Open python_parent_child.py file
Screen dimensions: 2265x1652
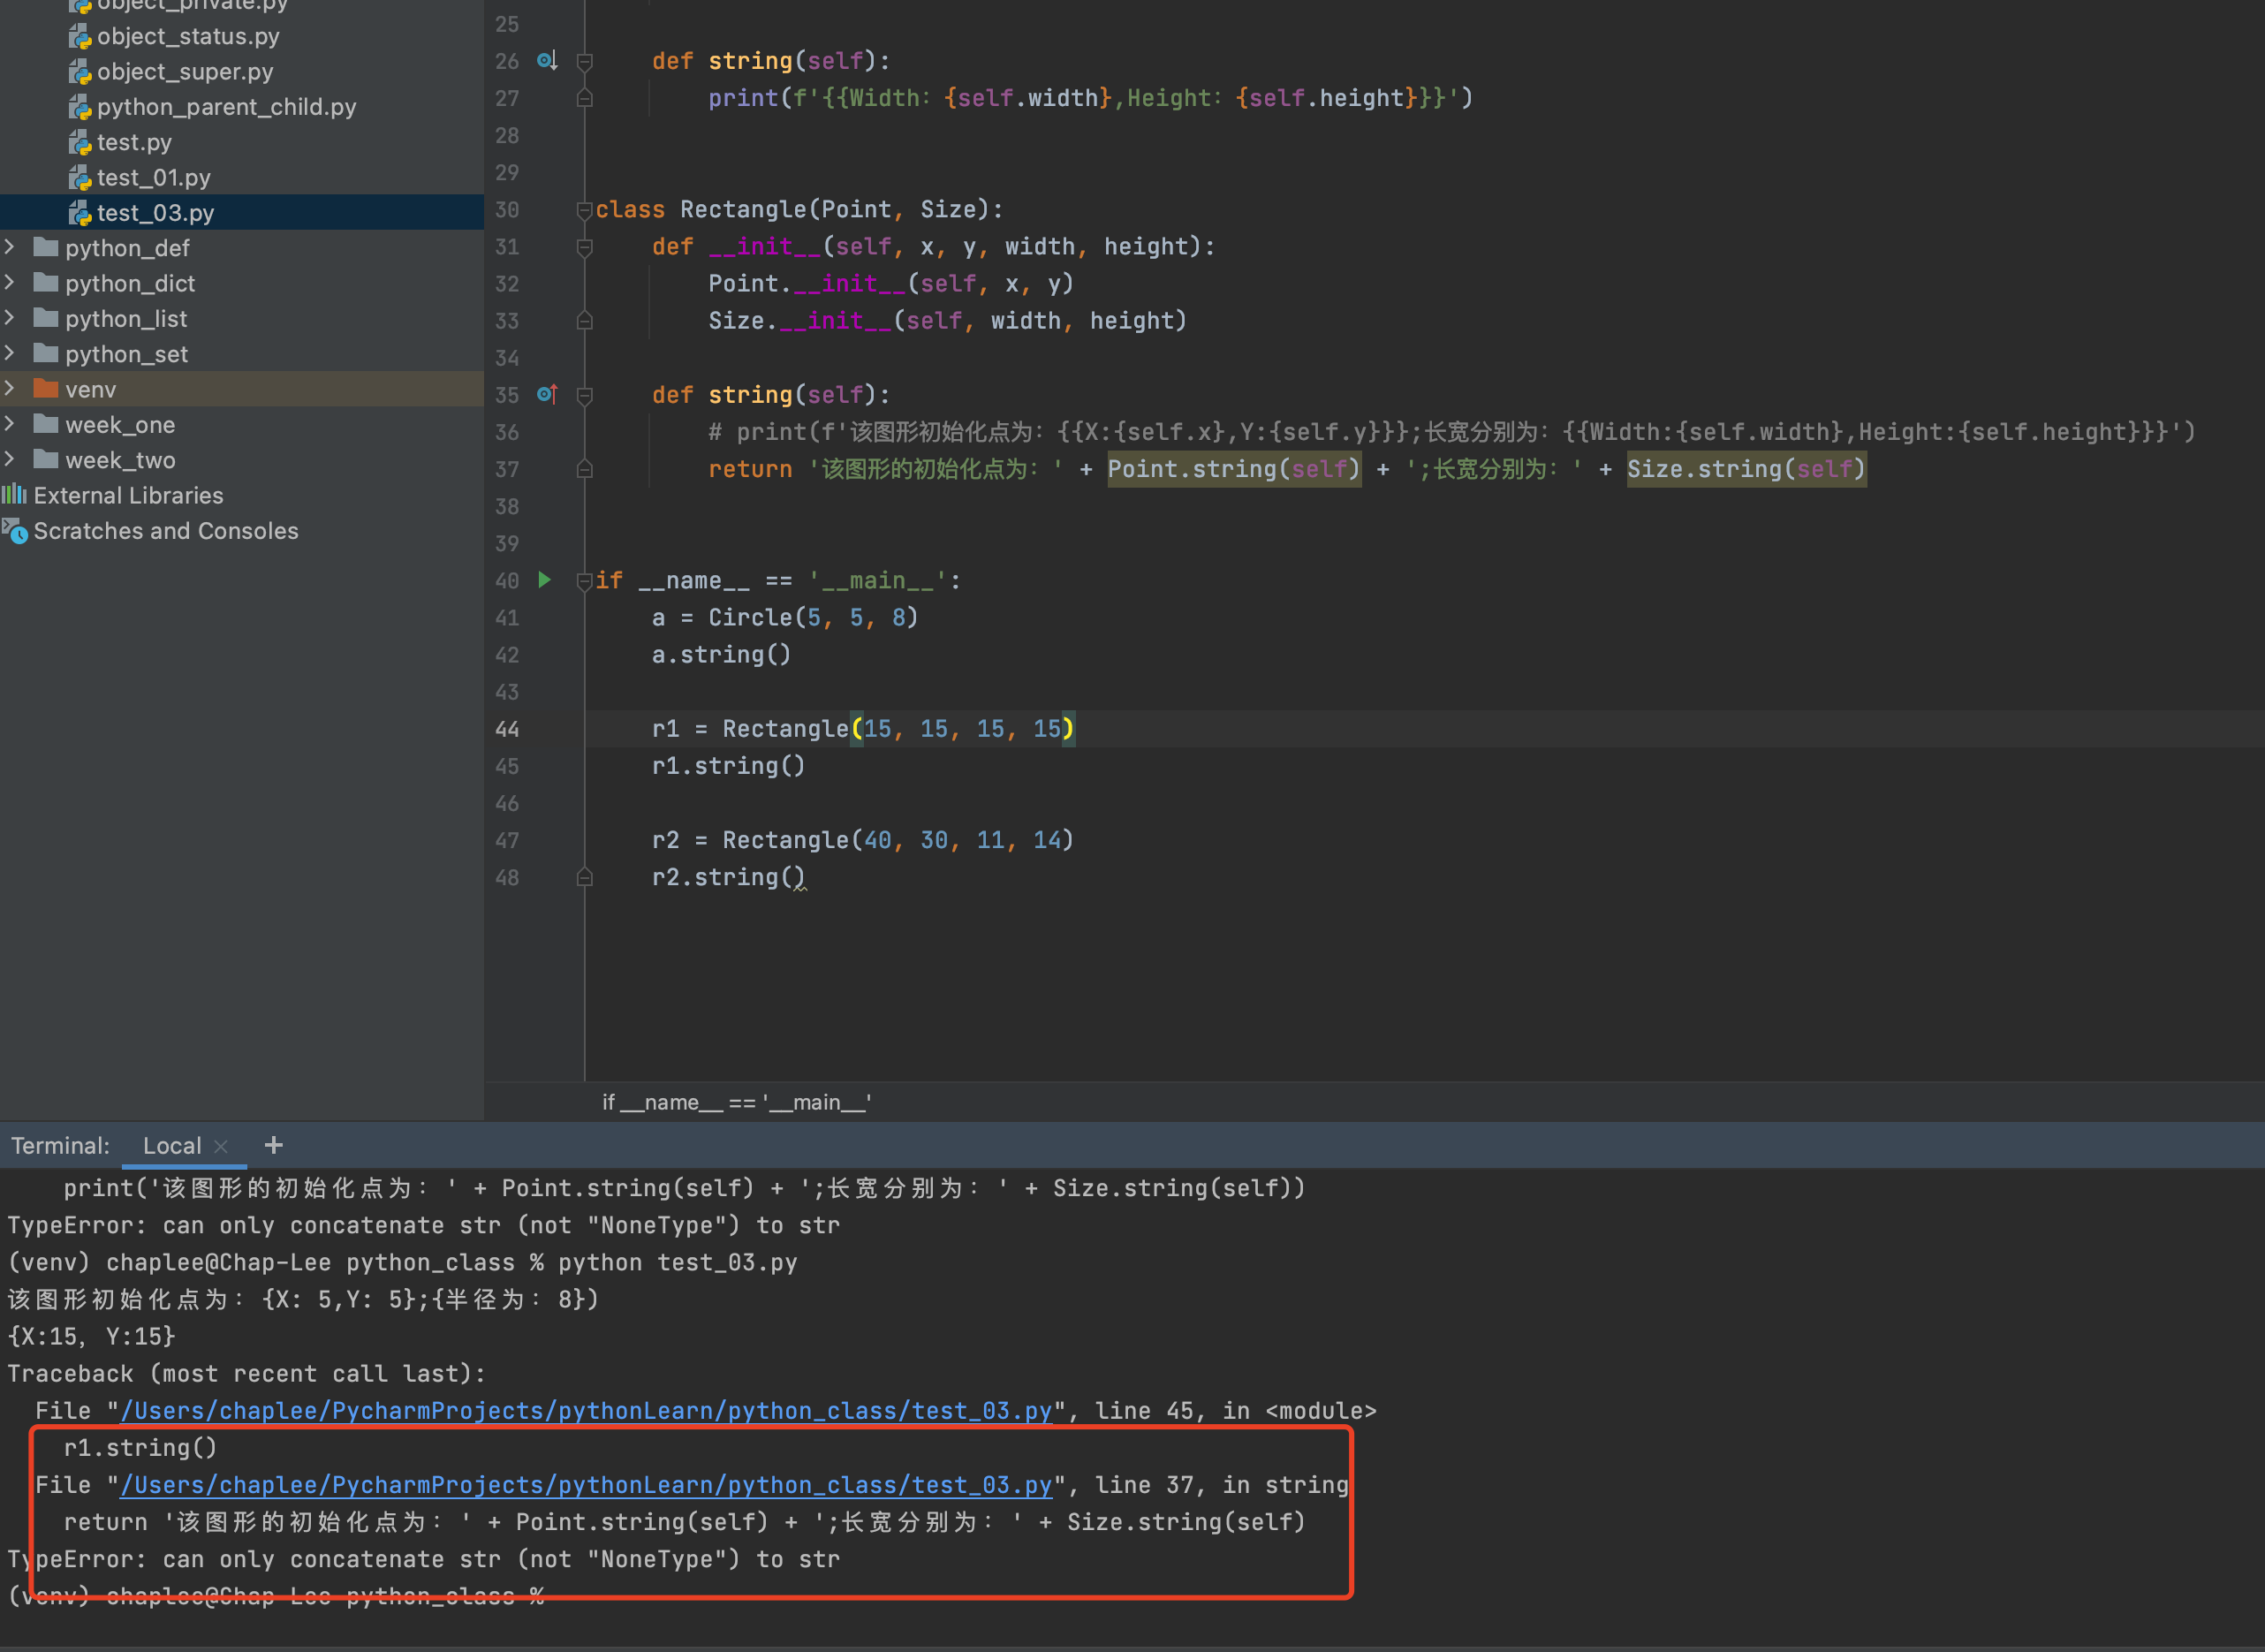226,107
